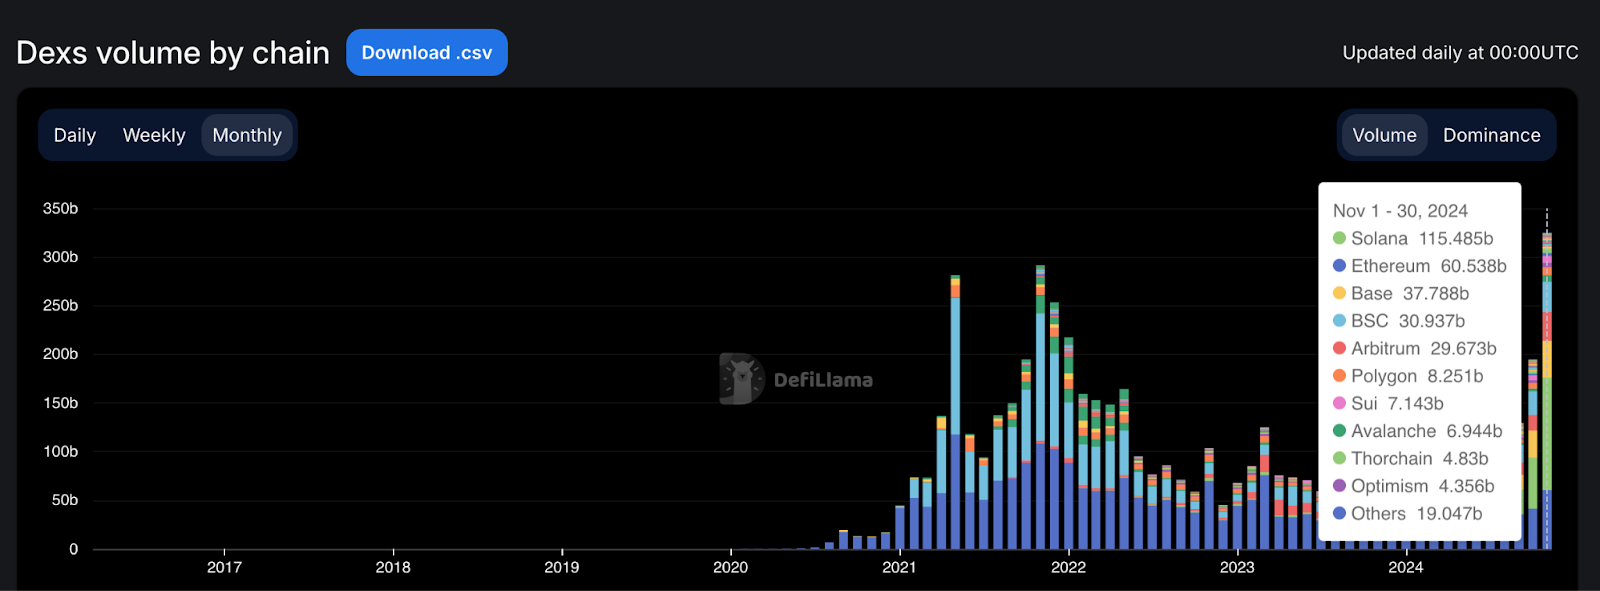Screen dimensions: 1600x591
Task: Click the Base yellow legend dot
Action: point(1339,293)
